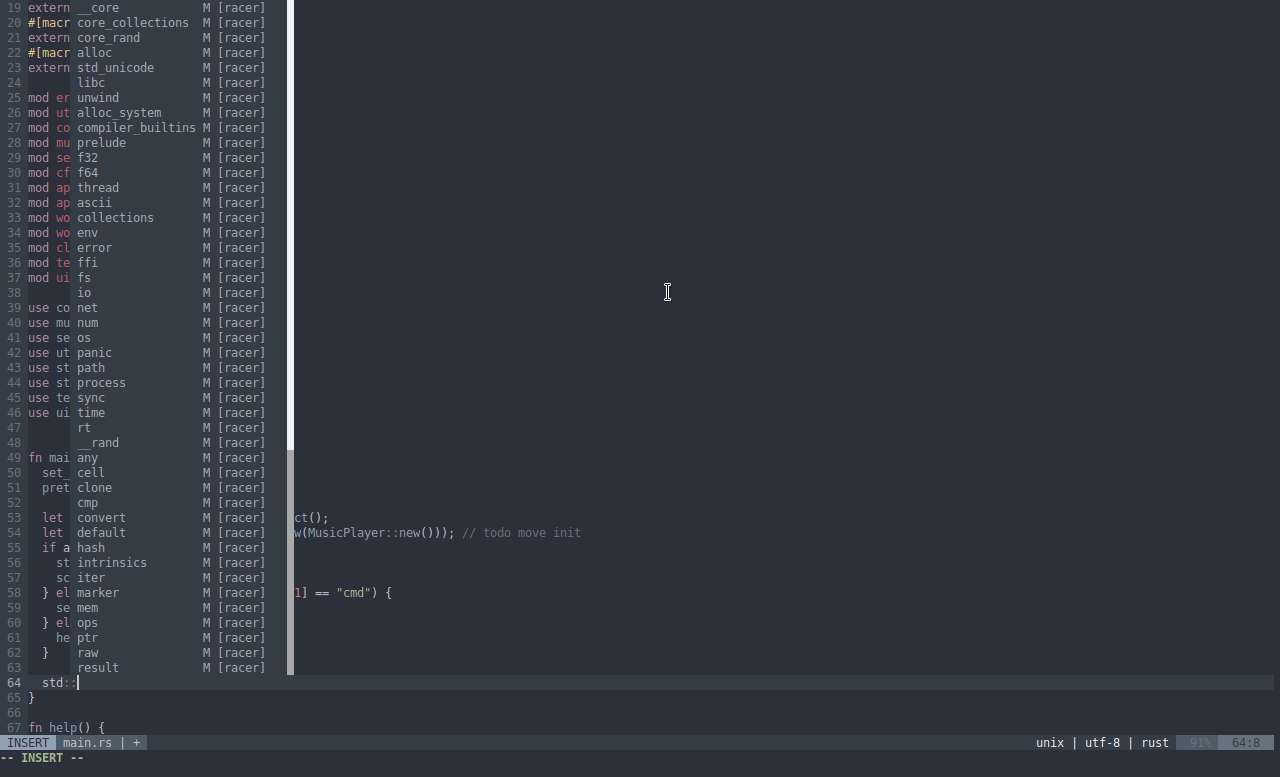Click the MusicPlayer::new text in code
Image resolution: width=1280 pixels, height=777 pixels.
364,533
